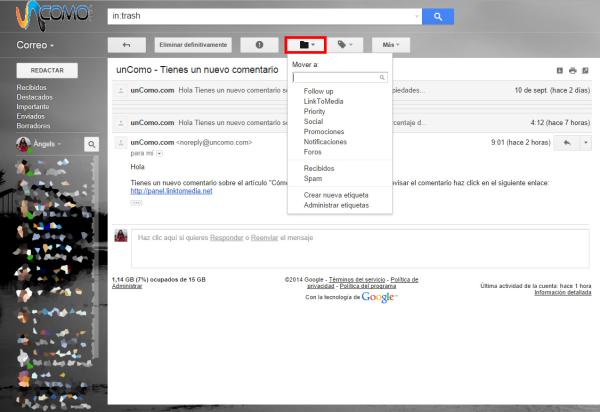Select Priority label in menu

(314, 111)
